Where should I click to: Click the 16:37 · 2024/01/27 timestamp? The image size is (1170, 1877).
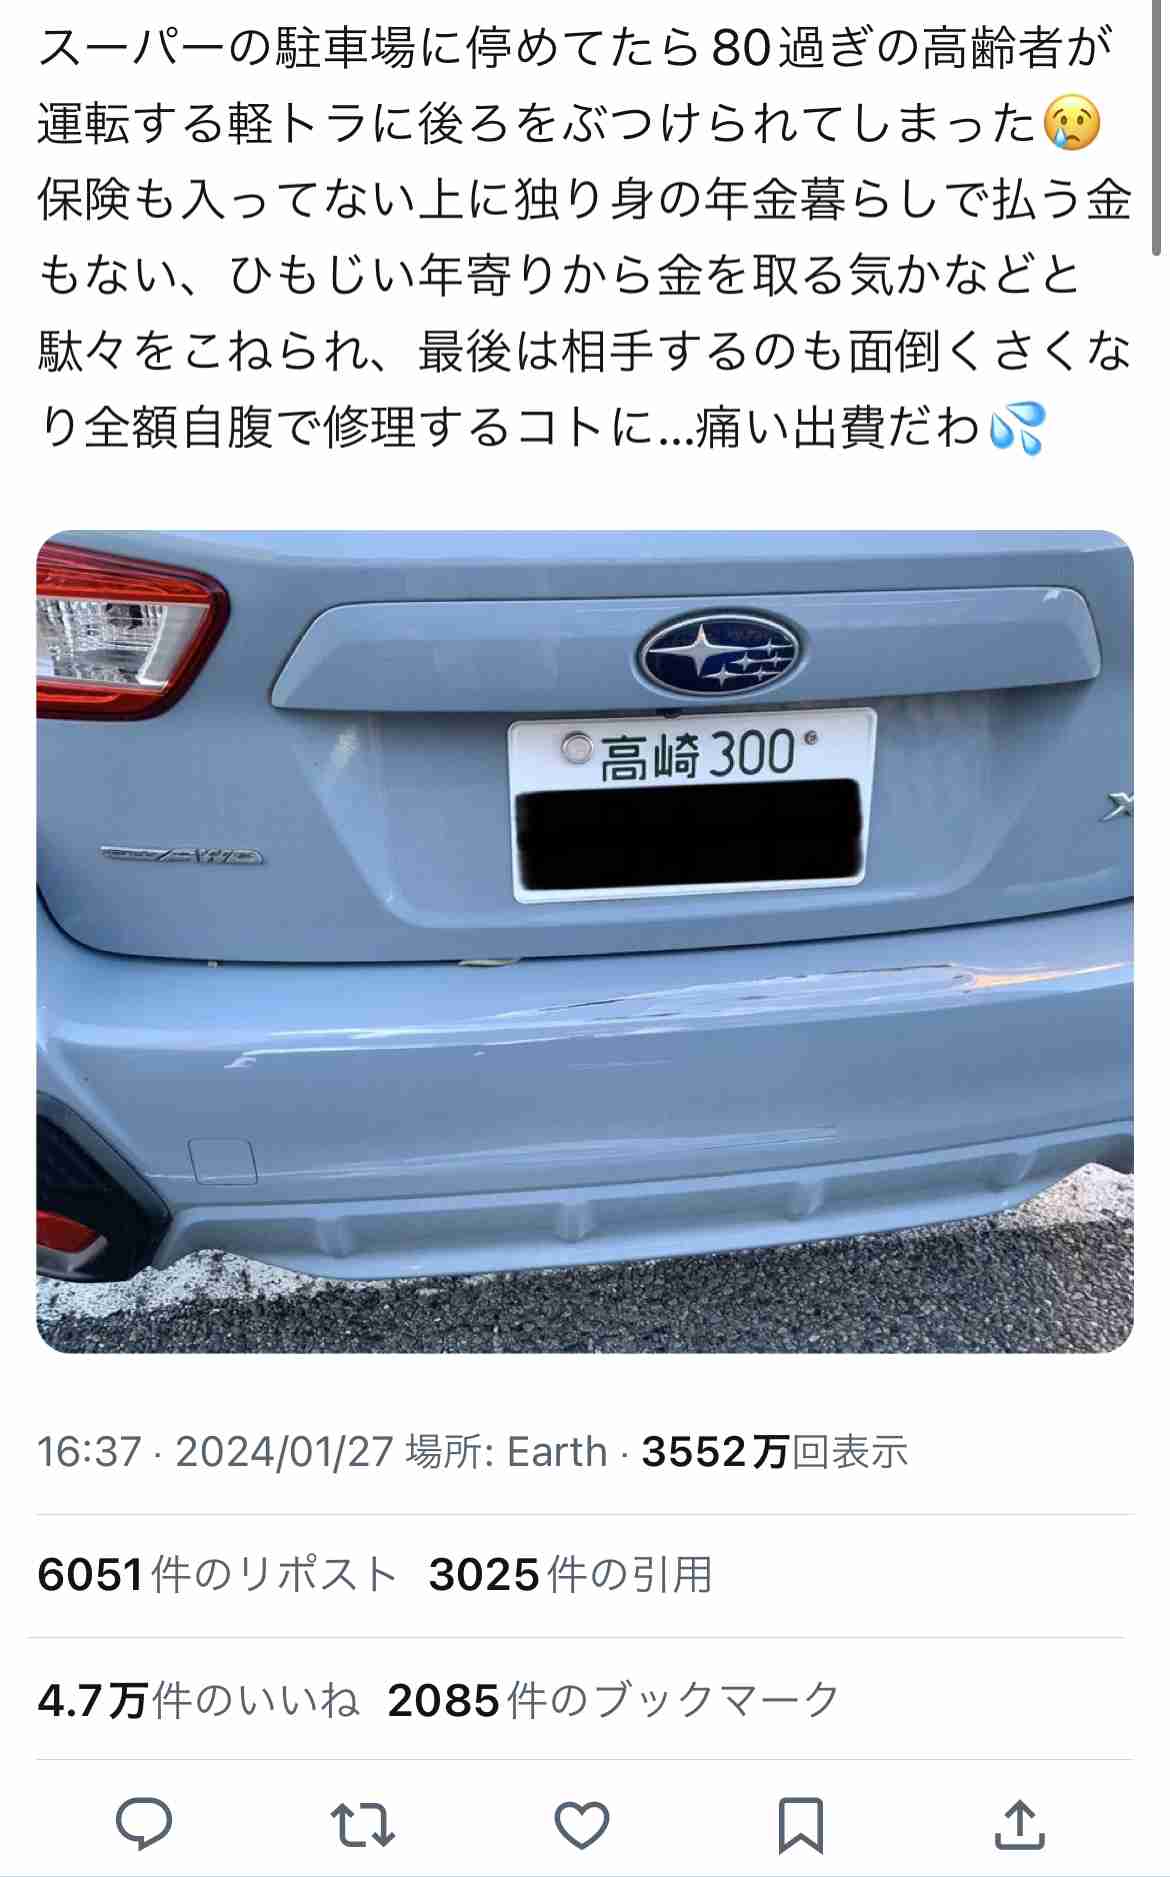click(215, 1452)
